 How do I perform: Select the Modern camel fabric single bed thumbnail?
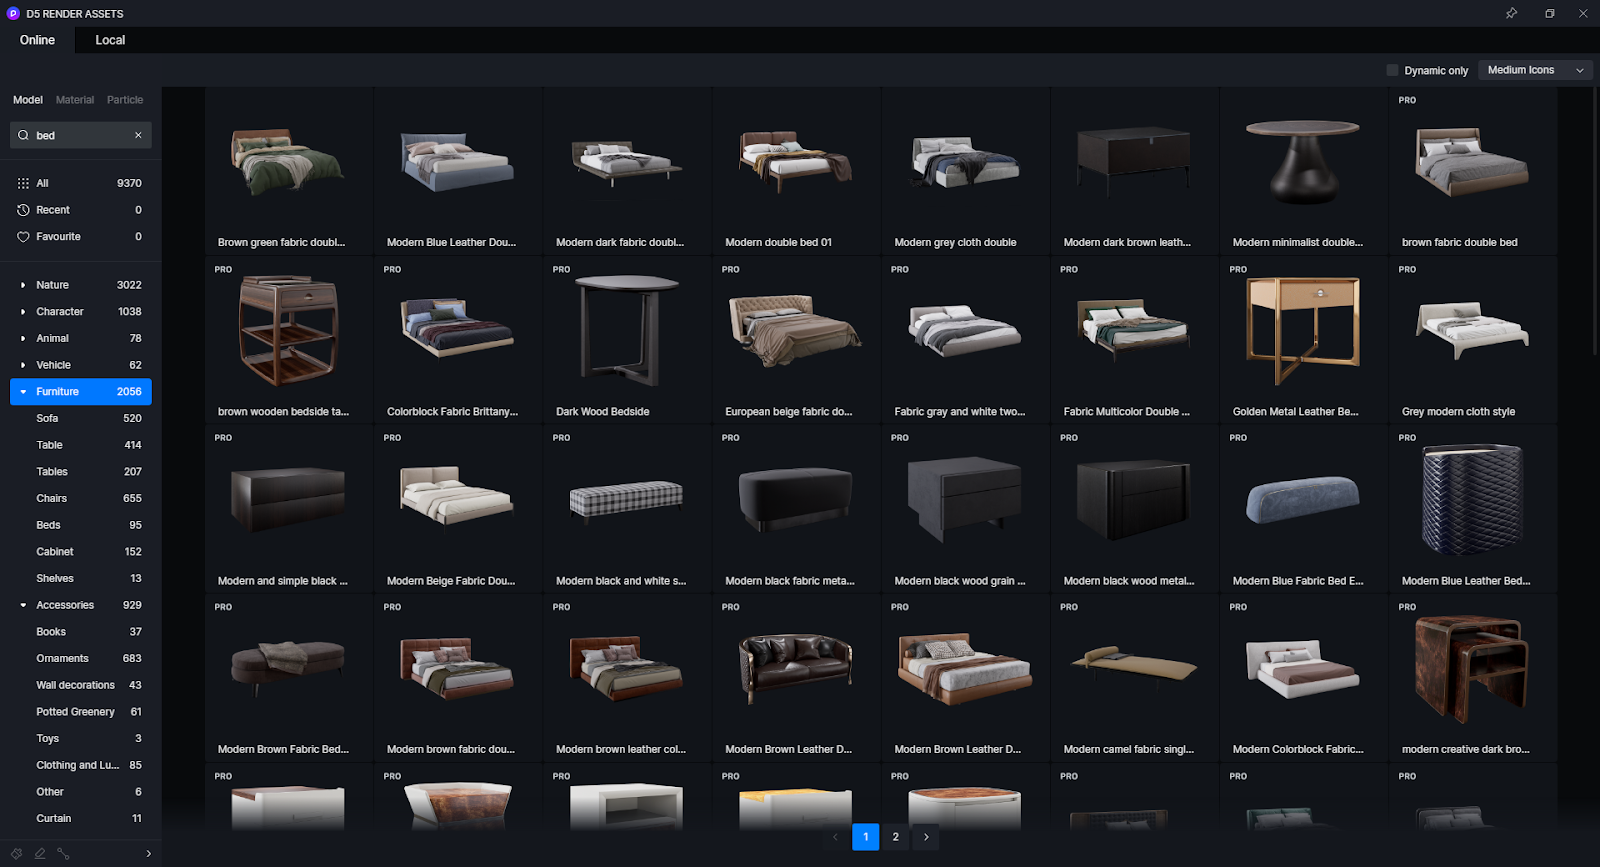point(1134,669)
